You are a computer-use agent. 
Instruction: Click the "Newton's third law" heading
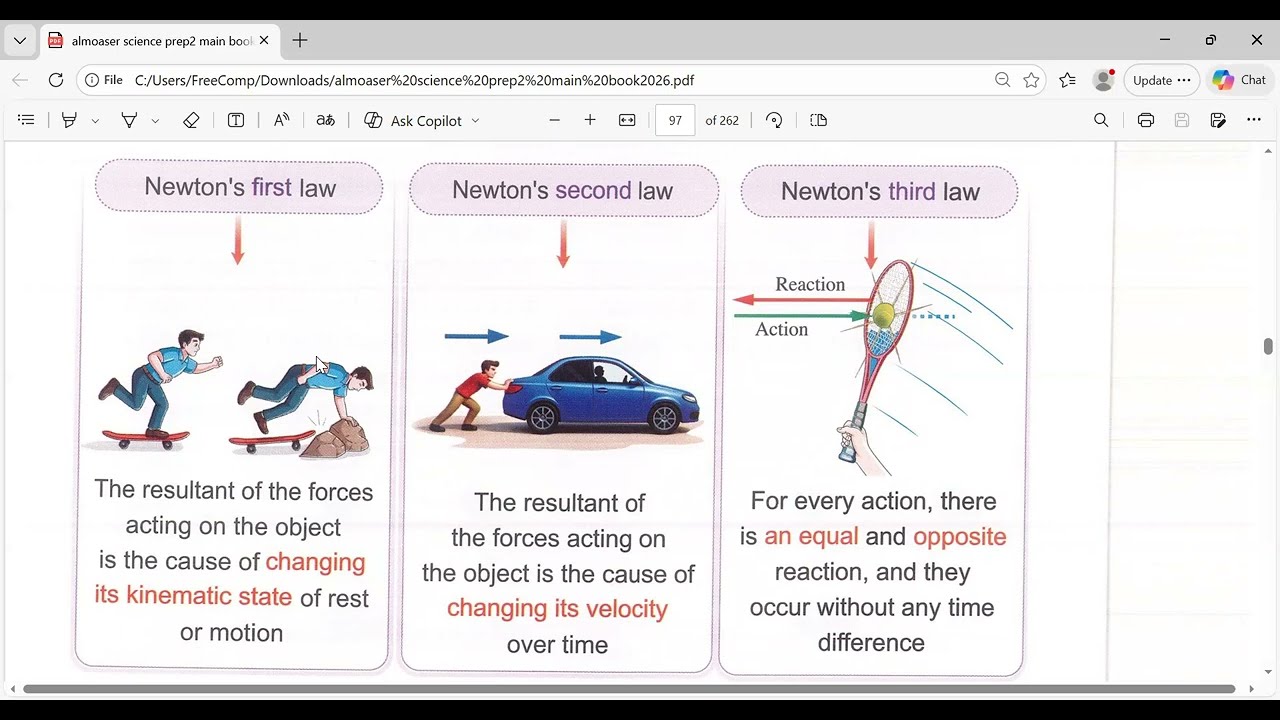pyautogui.click(x=880, y=191)
